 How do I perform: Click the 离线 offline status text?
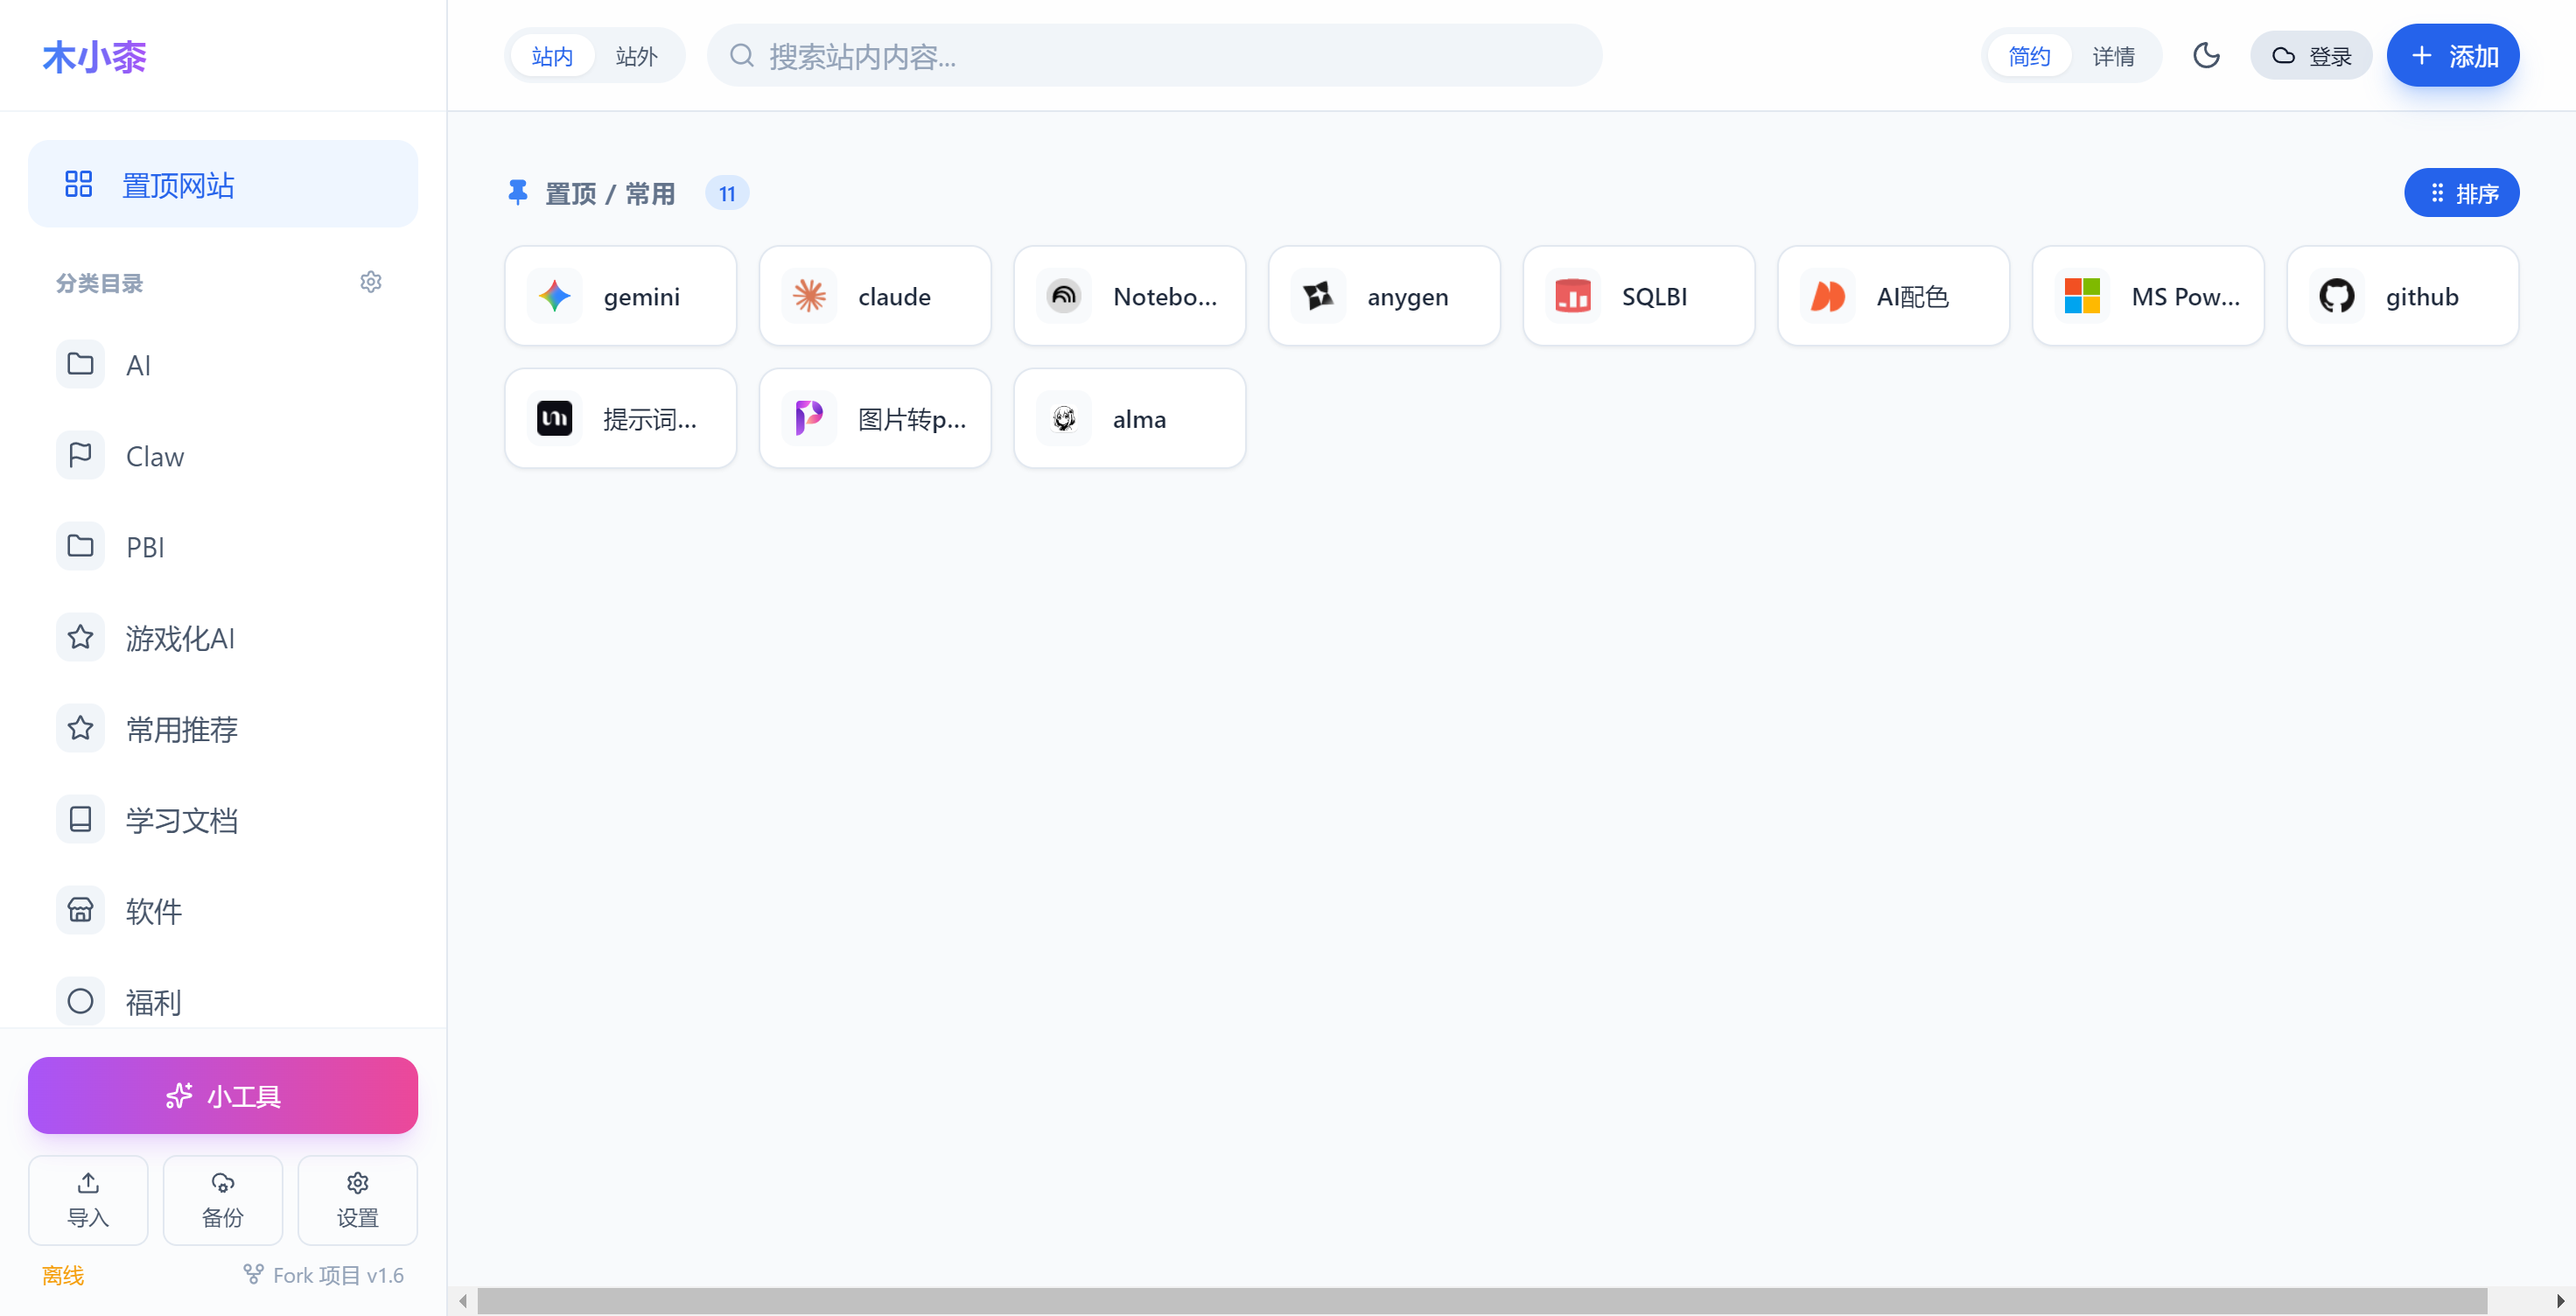click(63, 1275)
